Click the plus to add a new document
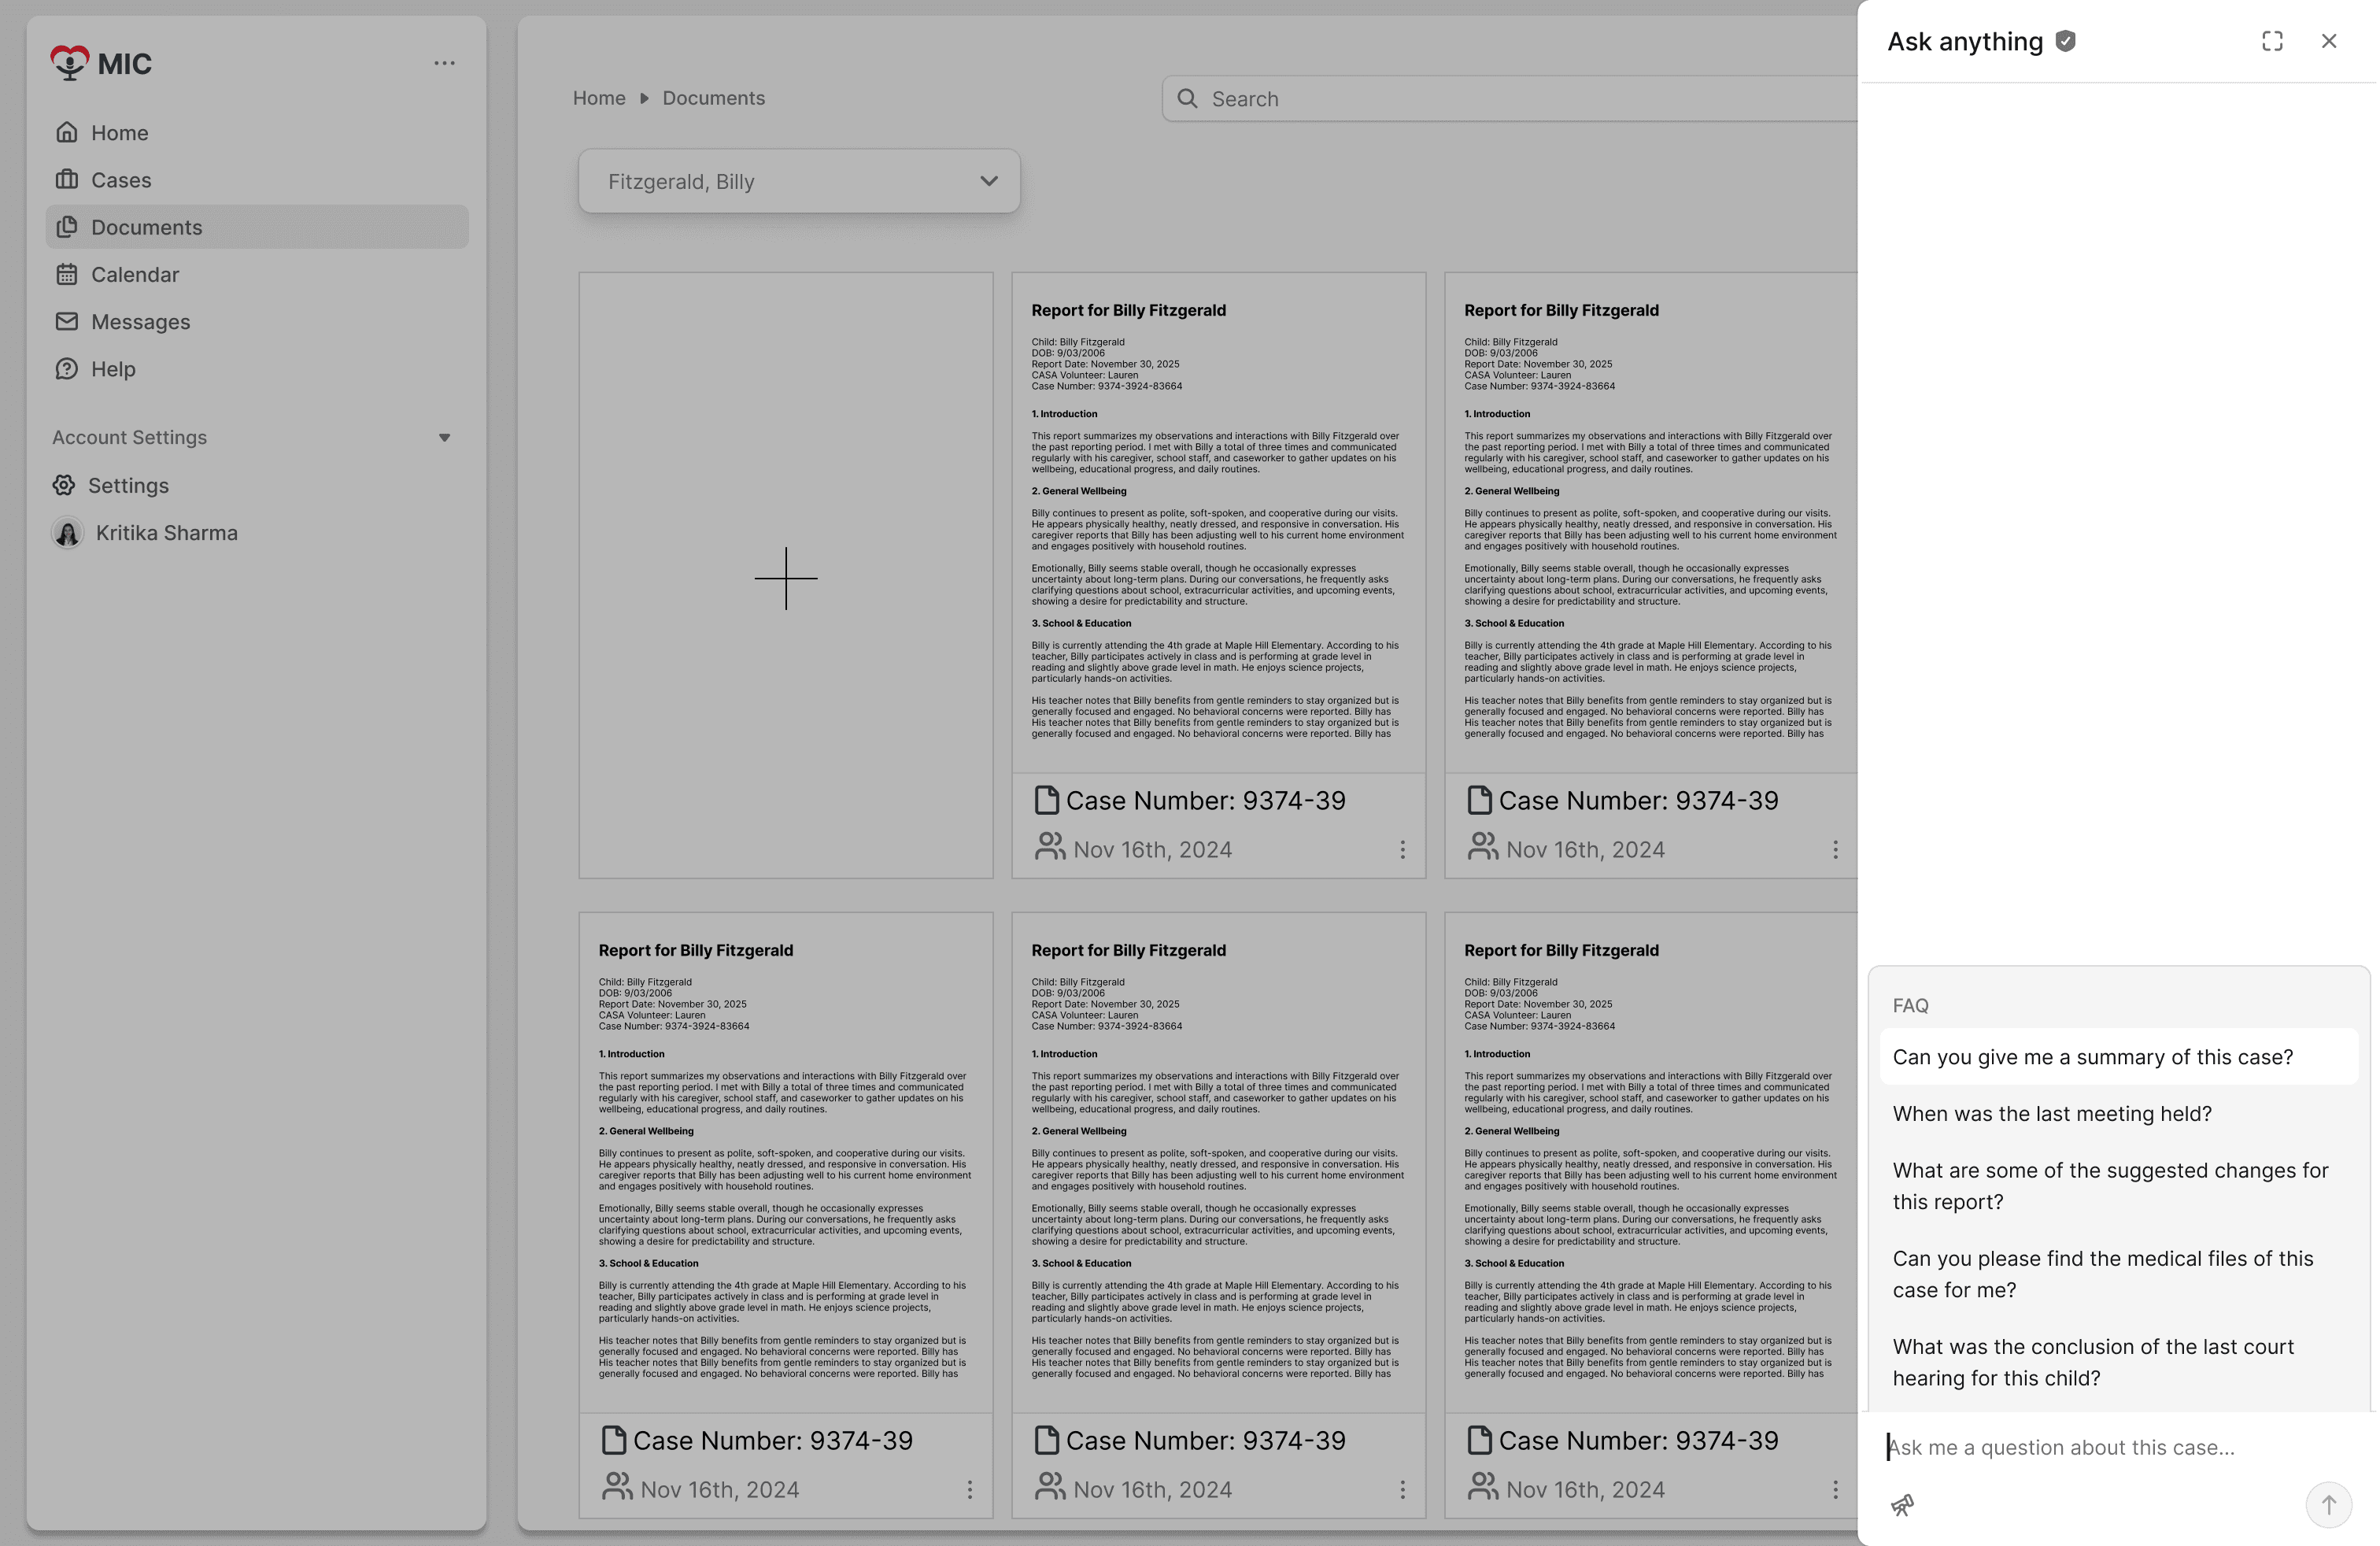2380x1546 pixels. (x=787, y=579)
